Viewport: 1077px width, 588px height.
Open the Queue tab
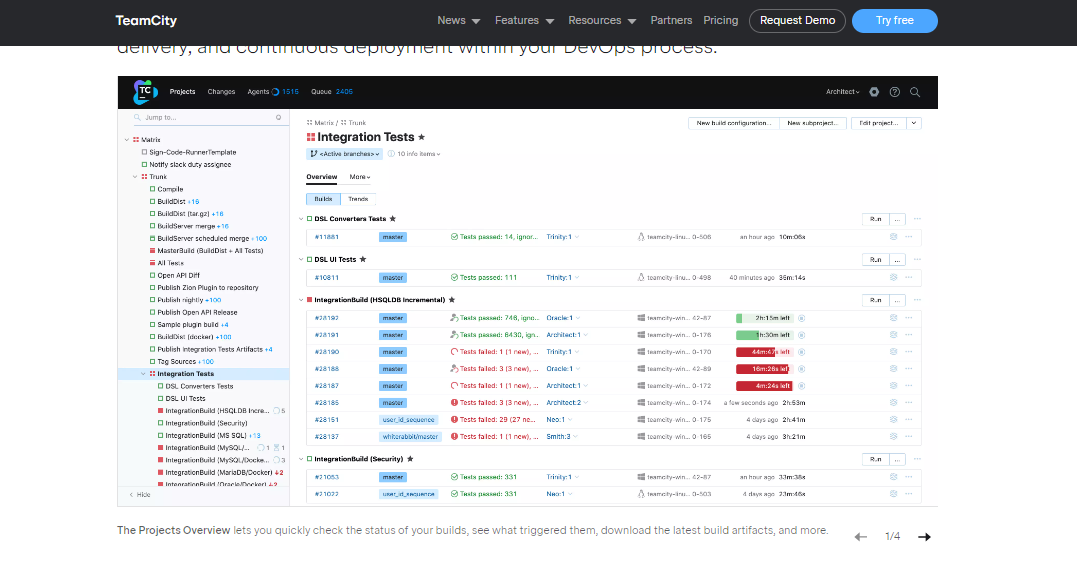(332, 92)
